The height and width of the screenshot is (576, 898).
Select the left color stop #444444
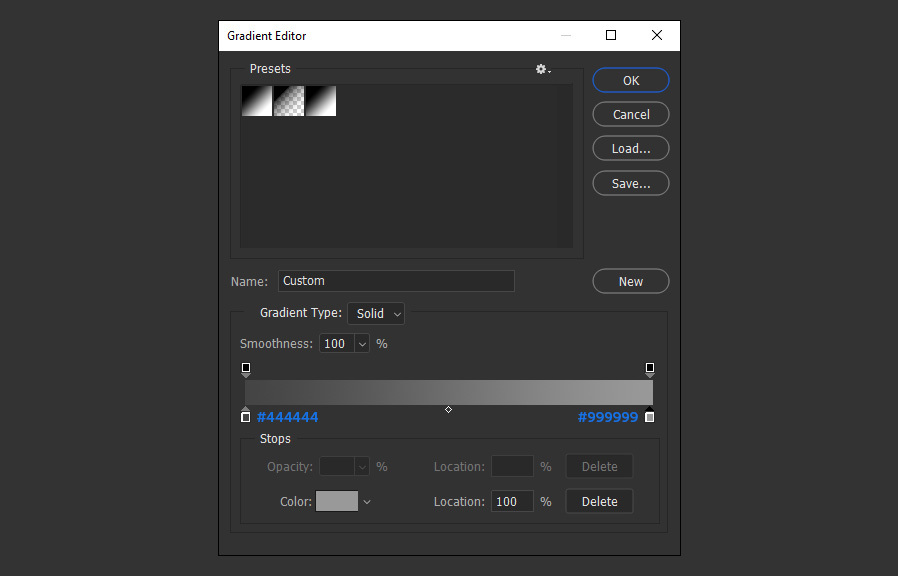pyautogui.click(x=246, y=415)
